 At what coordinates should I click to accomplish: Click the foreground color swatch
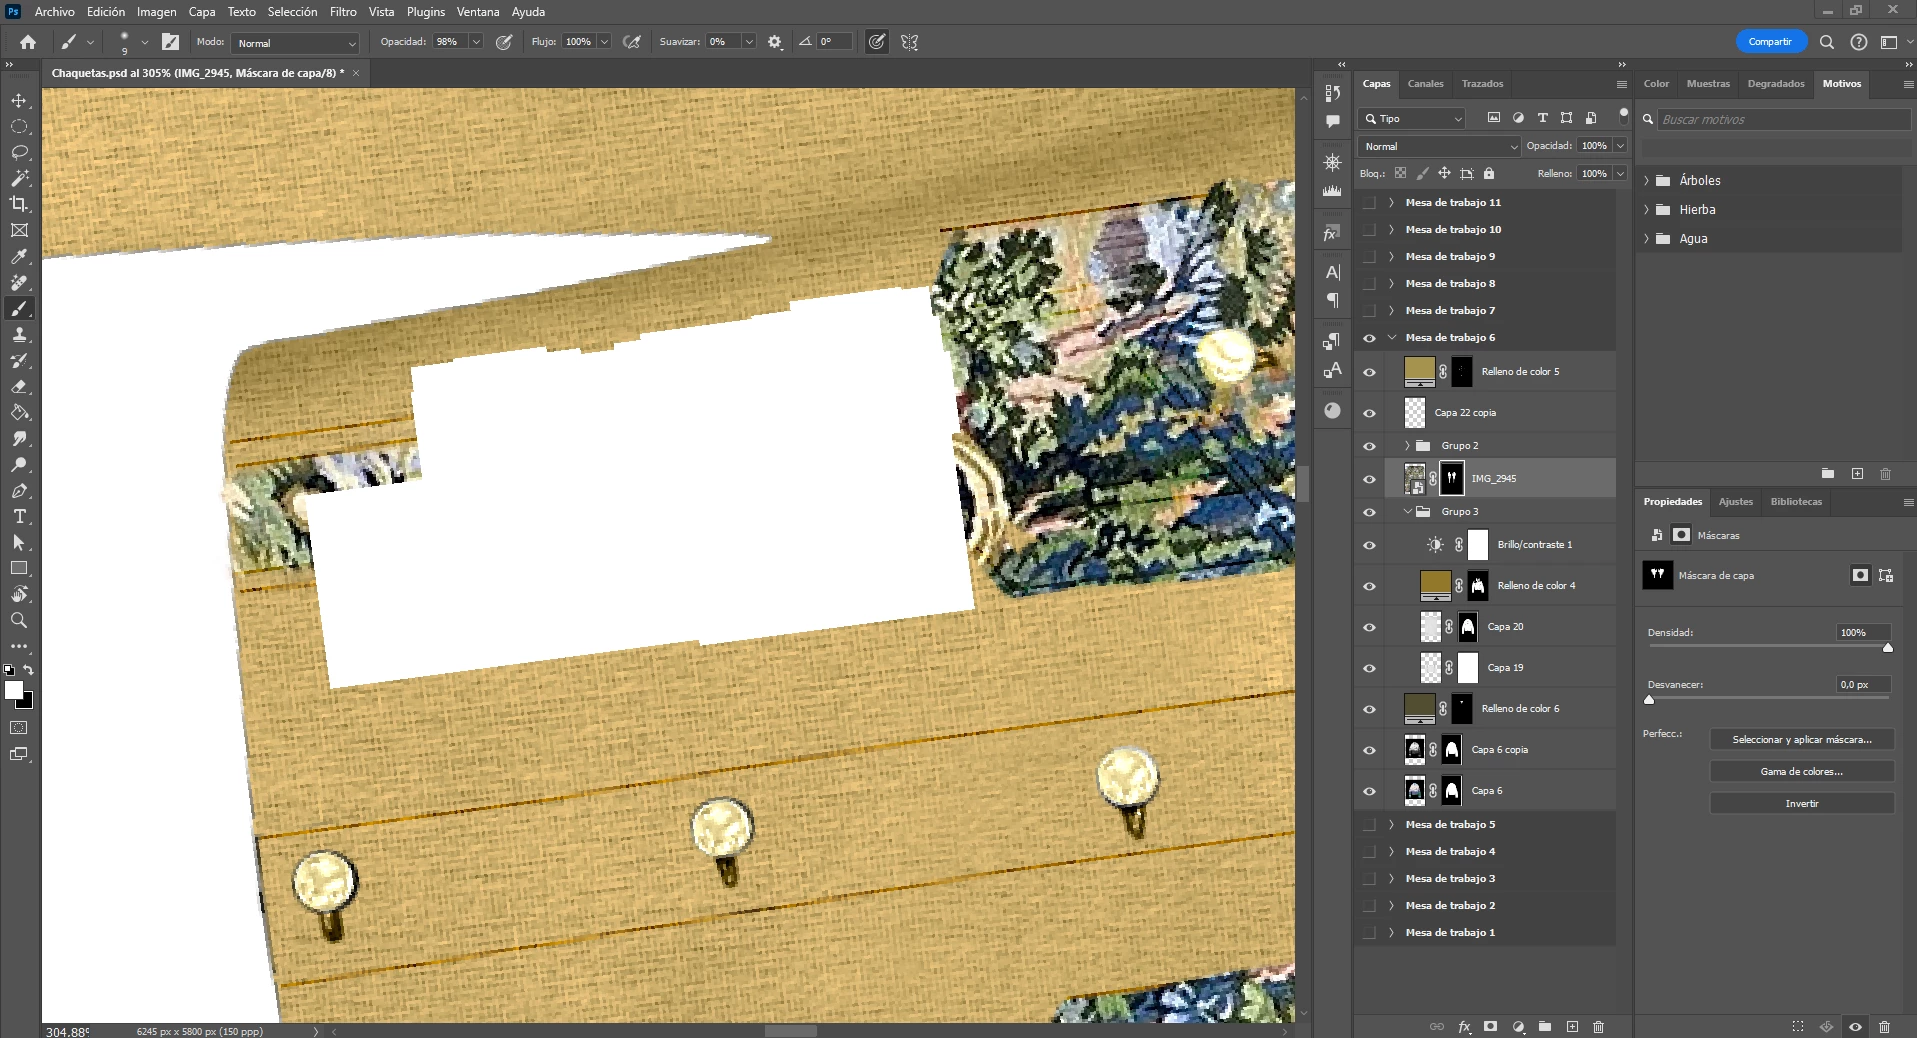14,690
